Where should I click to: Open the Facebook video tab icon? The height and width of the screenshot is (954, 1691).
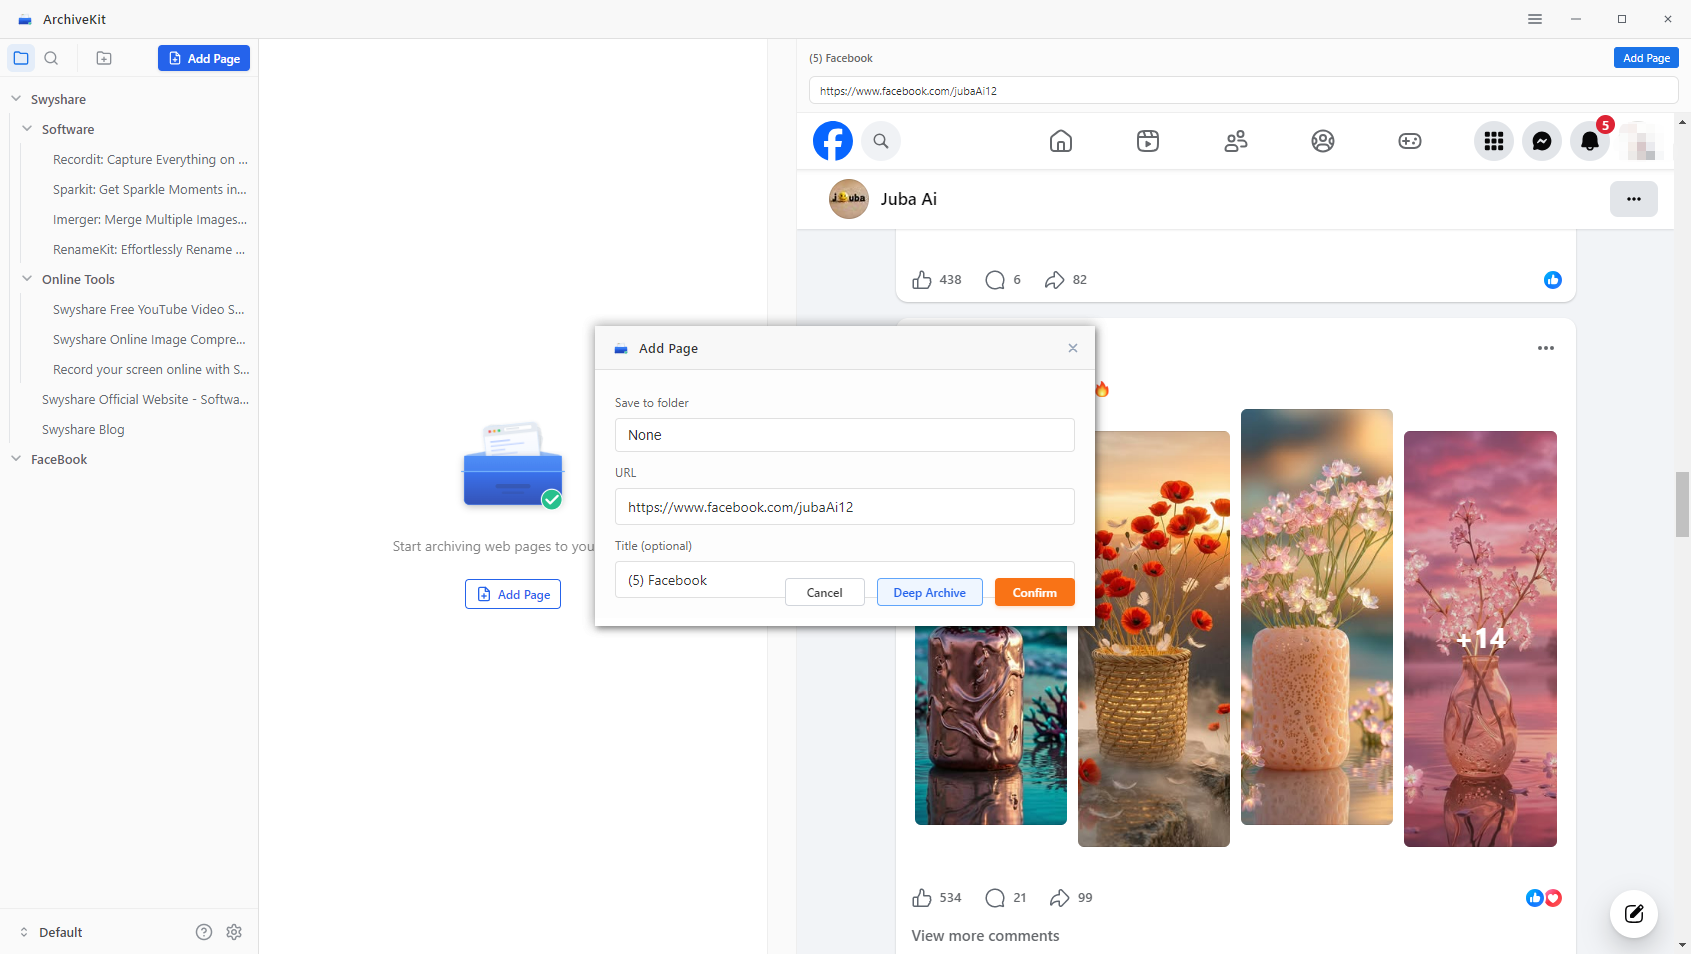click(1148, 141)
